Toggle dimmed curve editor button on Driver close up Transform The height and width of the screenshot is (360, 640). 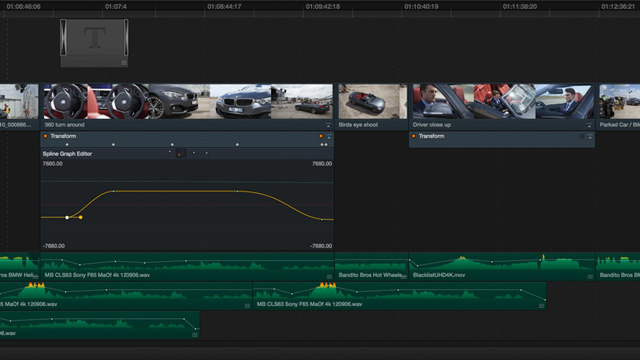(582, 136)
